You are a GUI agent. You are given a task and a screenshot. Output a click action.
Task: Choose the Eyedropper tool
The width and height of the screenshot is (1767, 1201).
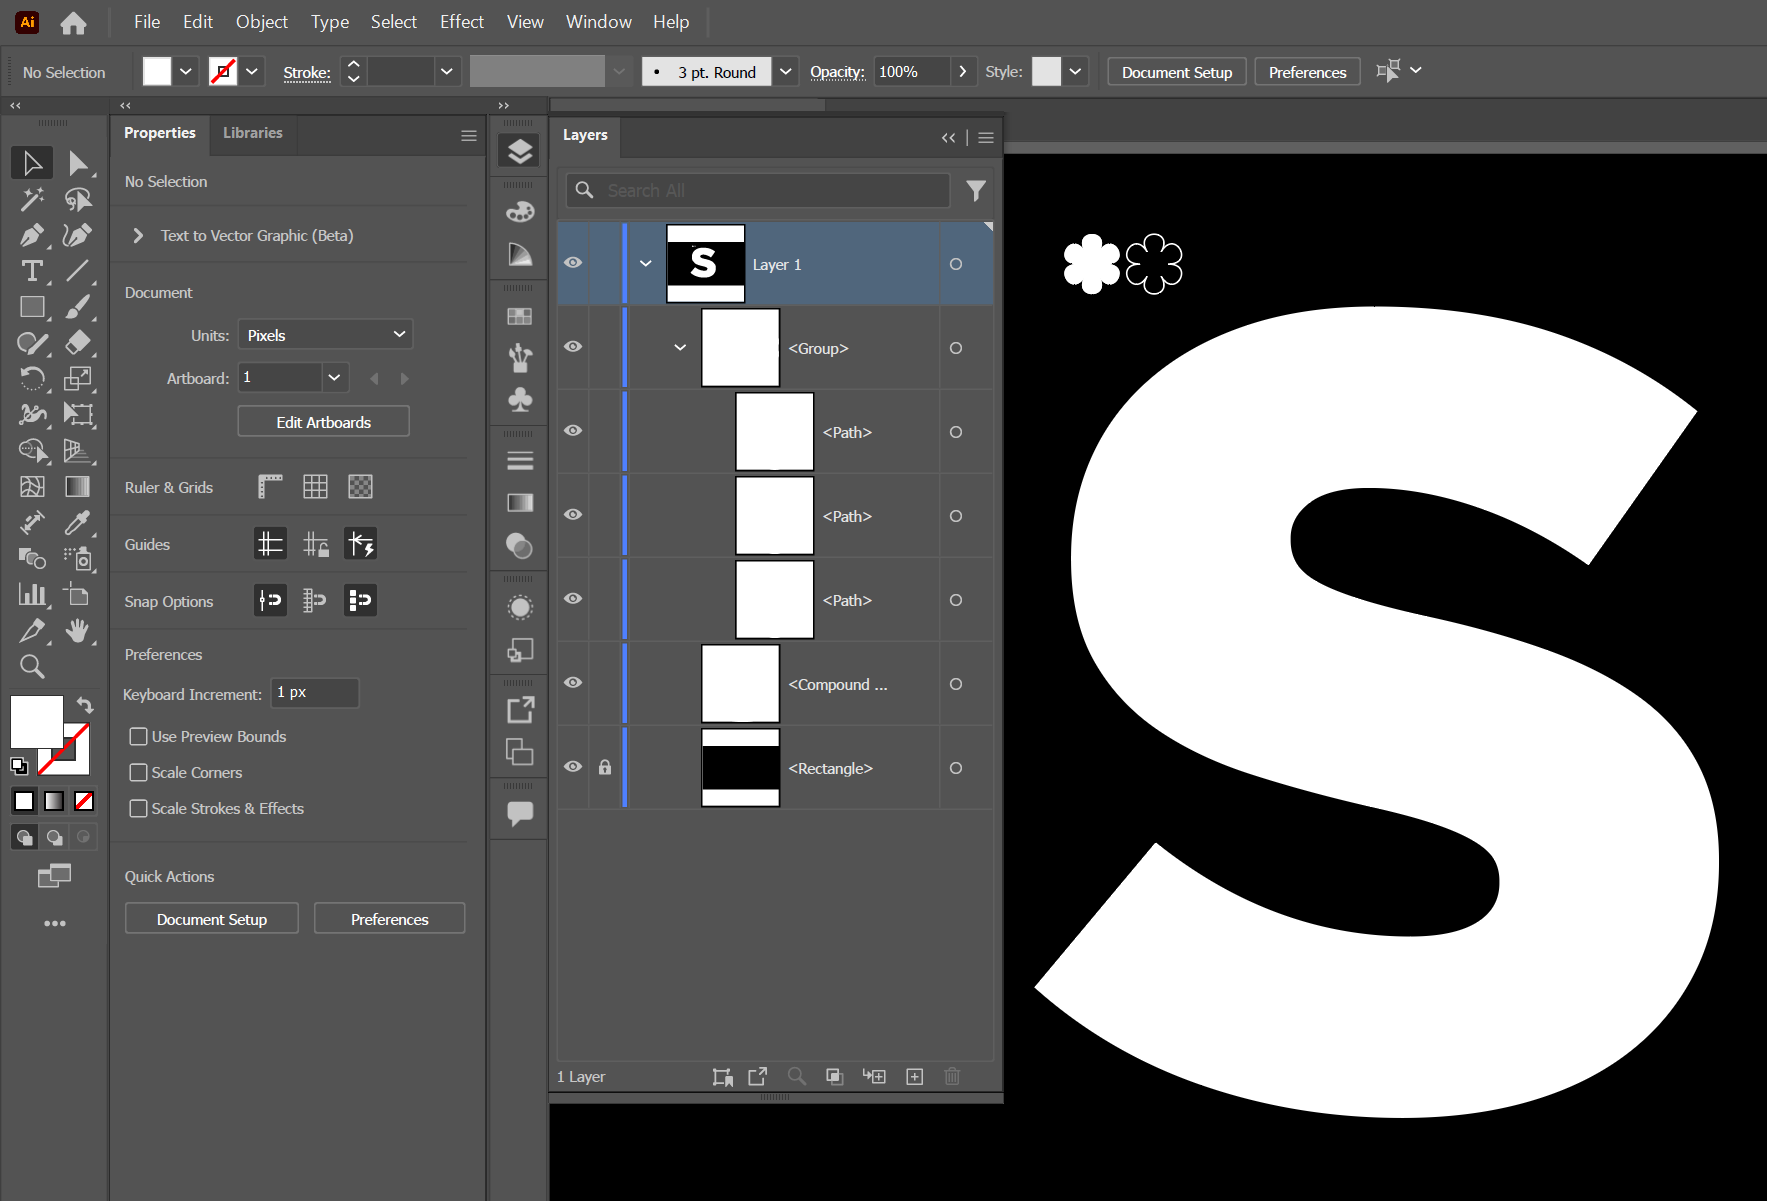coord(80,523)
